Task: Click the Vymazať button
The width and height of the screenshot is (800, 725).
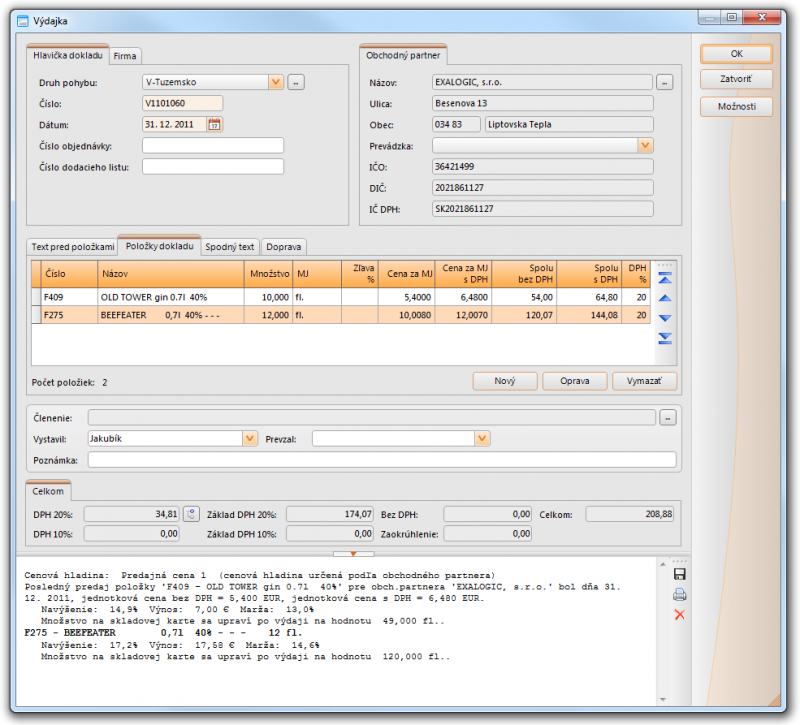Action: 644,381
